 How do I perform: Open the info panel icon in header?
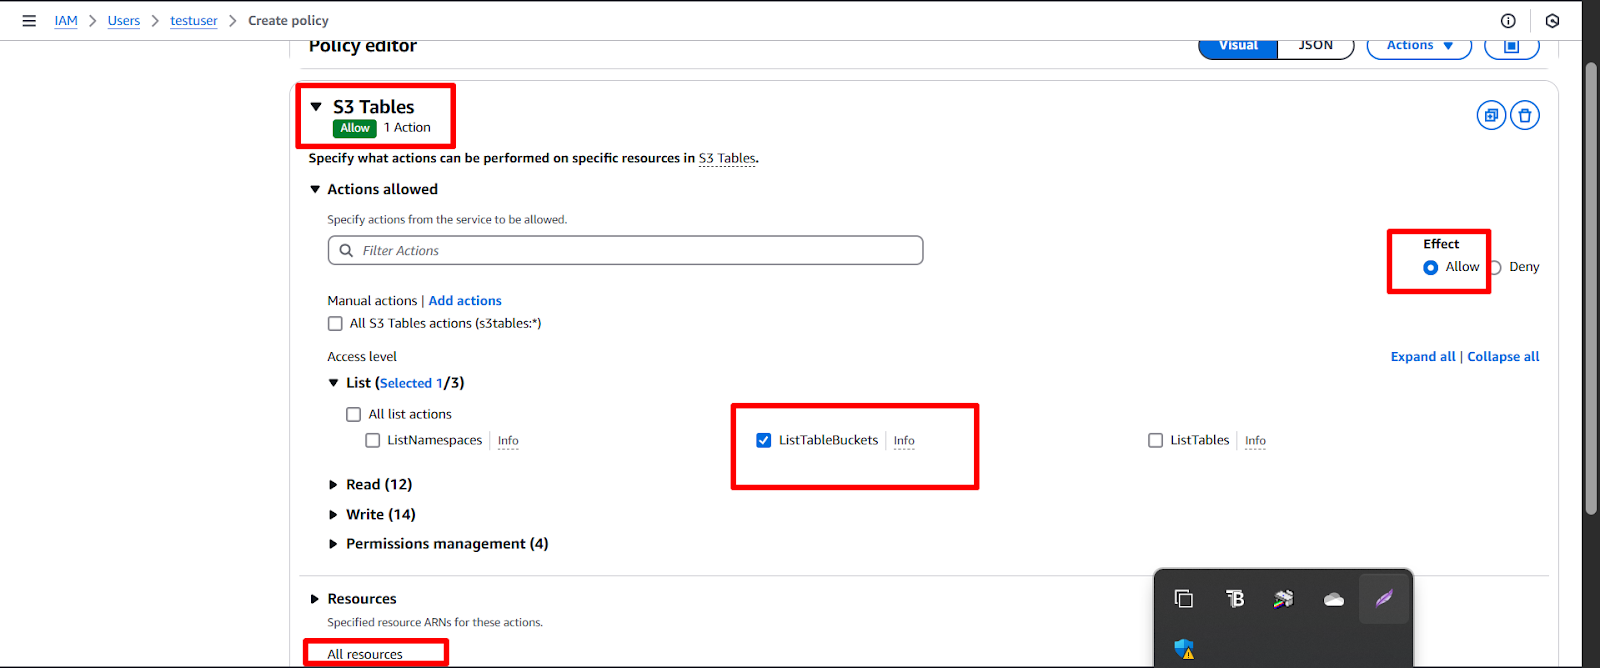(1508, 21)
